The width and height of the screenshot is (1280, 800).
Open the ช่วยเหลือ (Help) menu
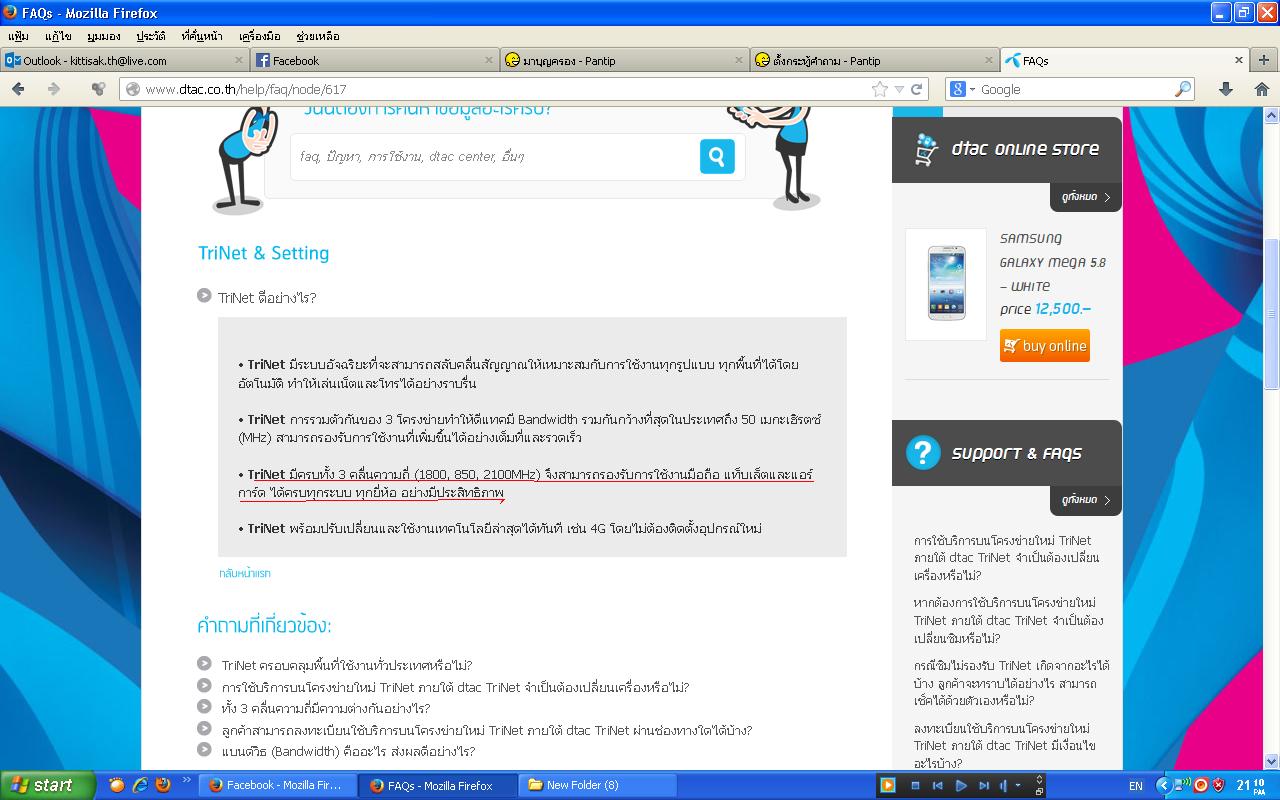[x=318, y=36]
